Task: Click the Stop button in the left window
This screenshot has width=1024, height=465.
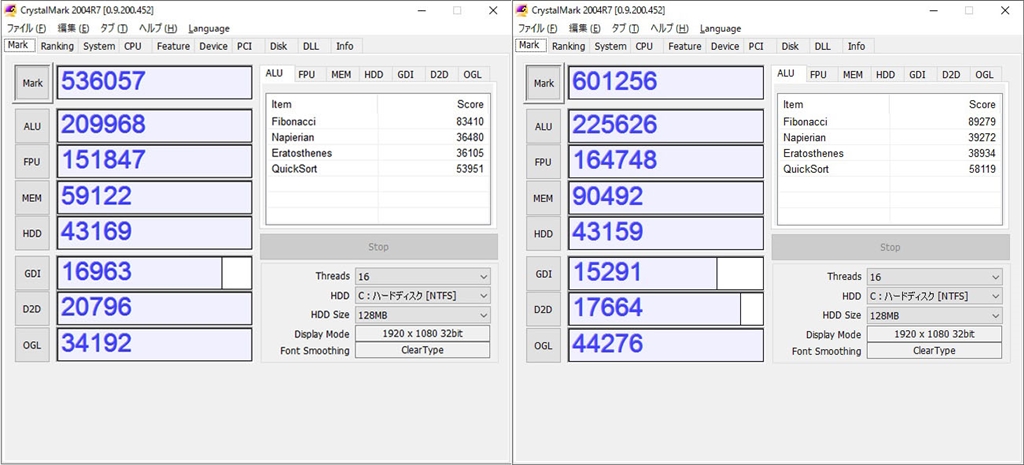Action: pyautogui.click(x=379, y=247)
